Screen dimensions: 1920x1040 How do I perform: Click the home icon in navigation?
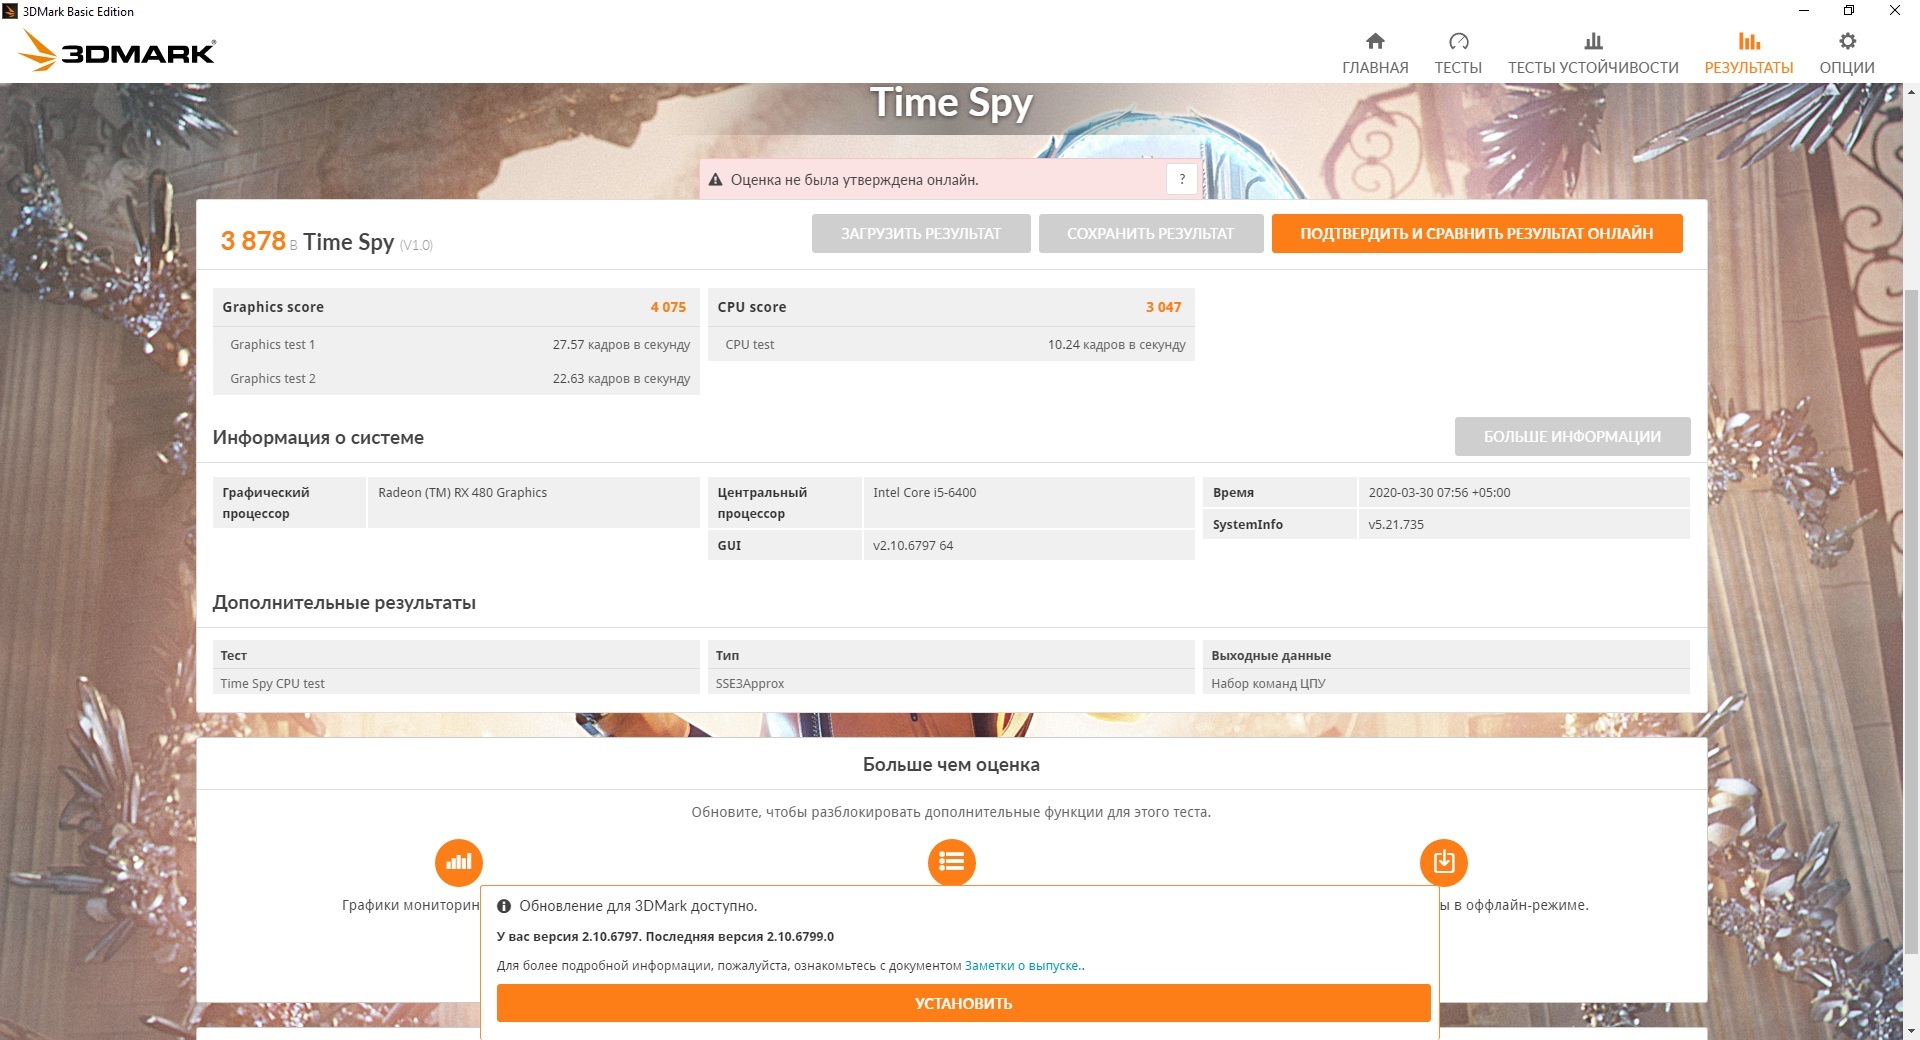coord(1375,41)
